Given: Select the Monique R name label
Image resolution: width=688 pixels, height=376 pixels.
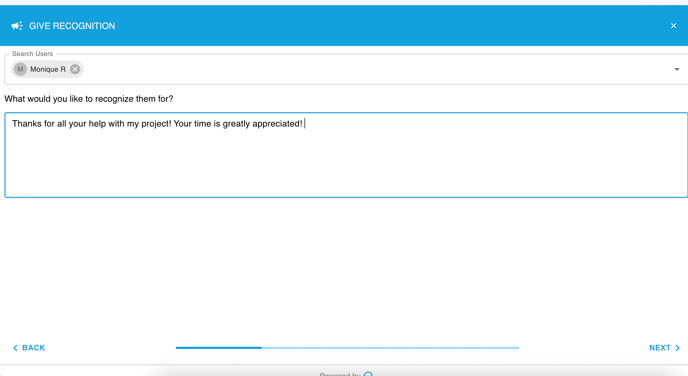Looking at the screenshot, I should pos(48,69).
